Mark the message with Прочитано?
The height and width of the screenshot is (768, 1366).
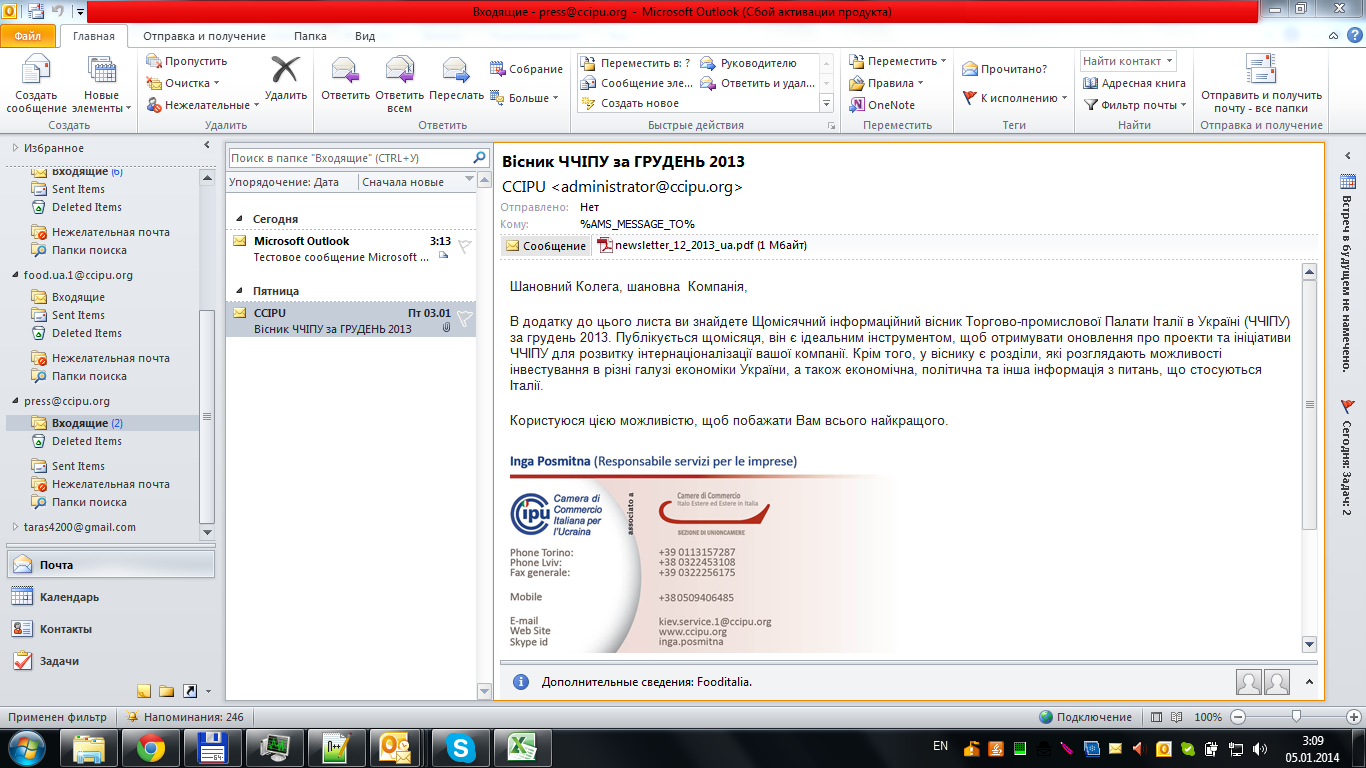click(x=1005, y=69)
